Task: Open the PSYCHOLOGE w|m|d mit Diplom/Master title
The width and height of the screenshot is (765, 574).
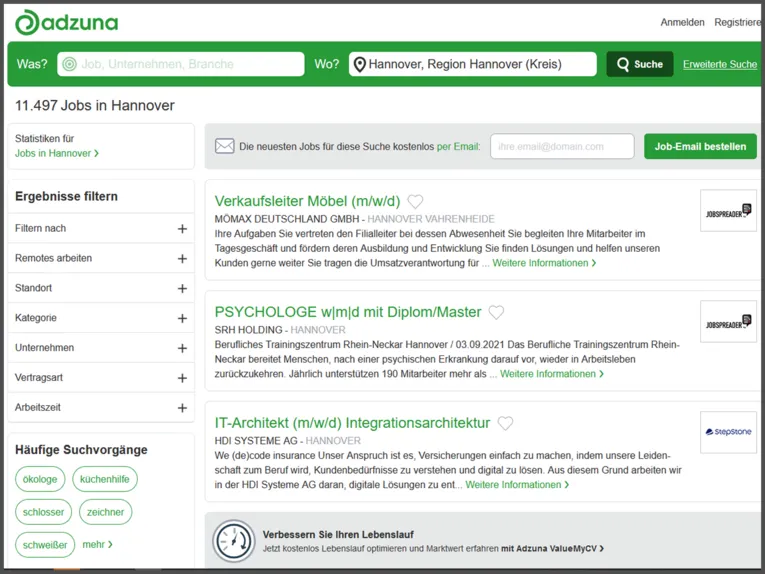Action: 348,312
